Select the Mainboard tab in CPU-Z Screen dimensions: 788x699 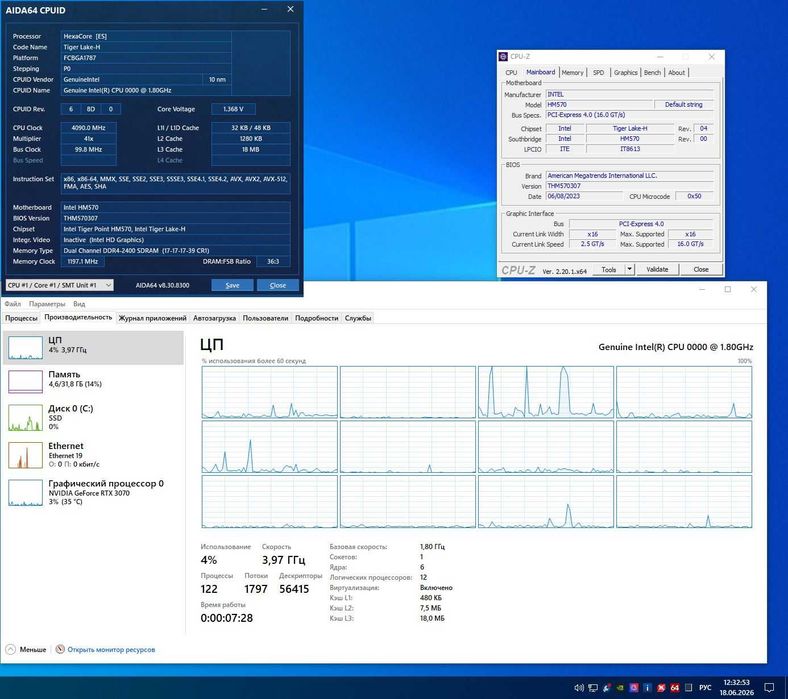click(540, 72)
